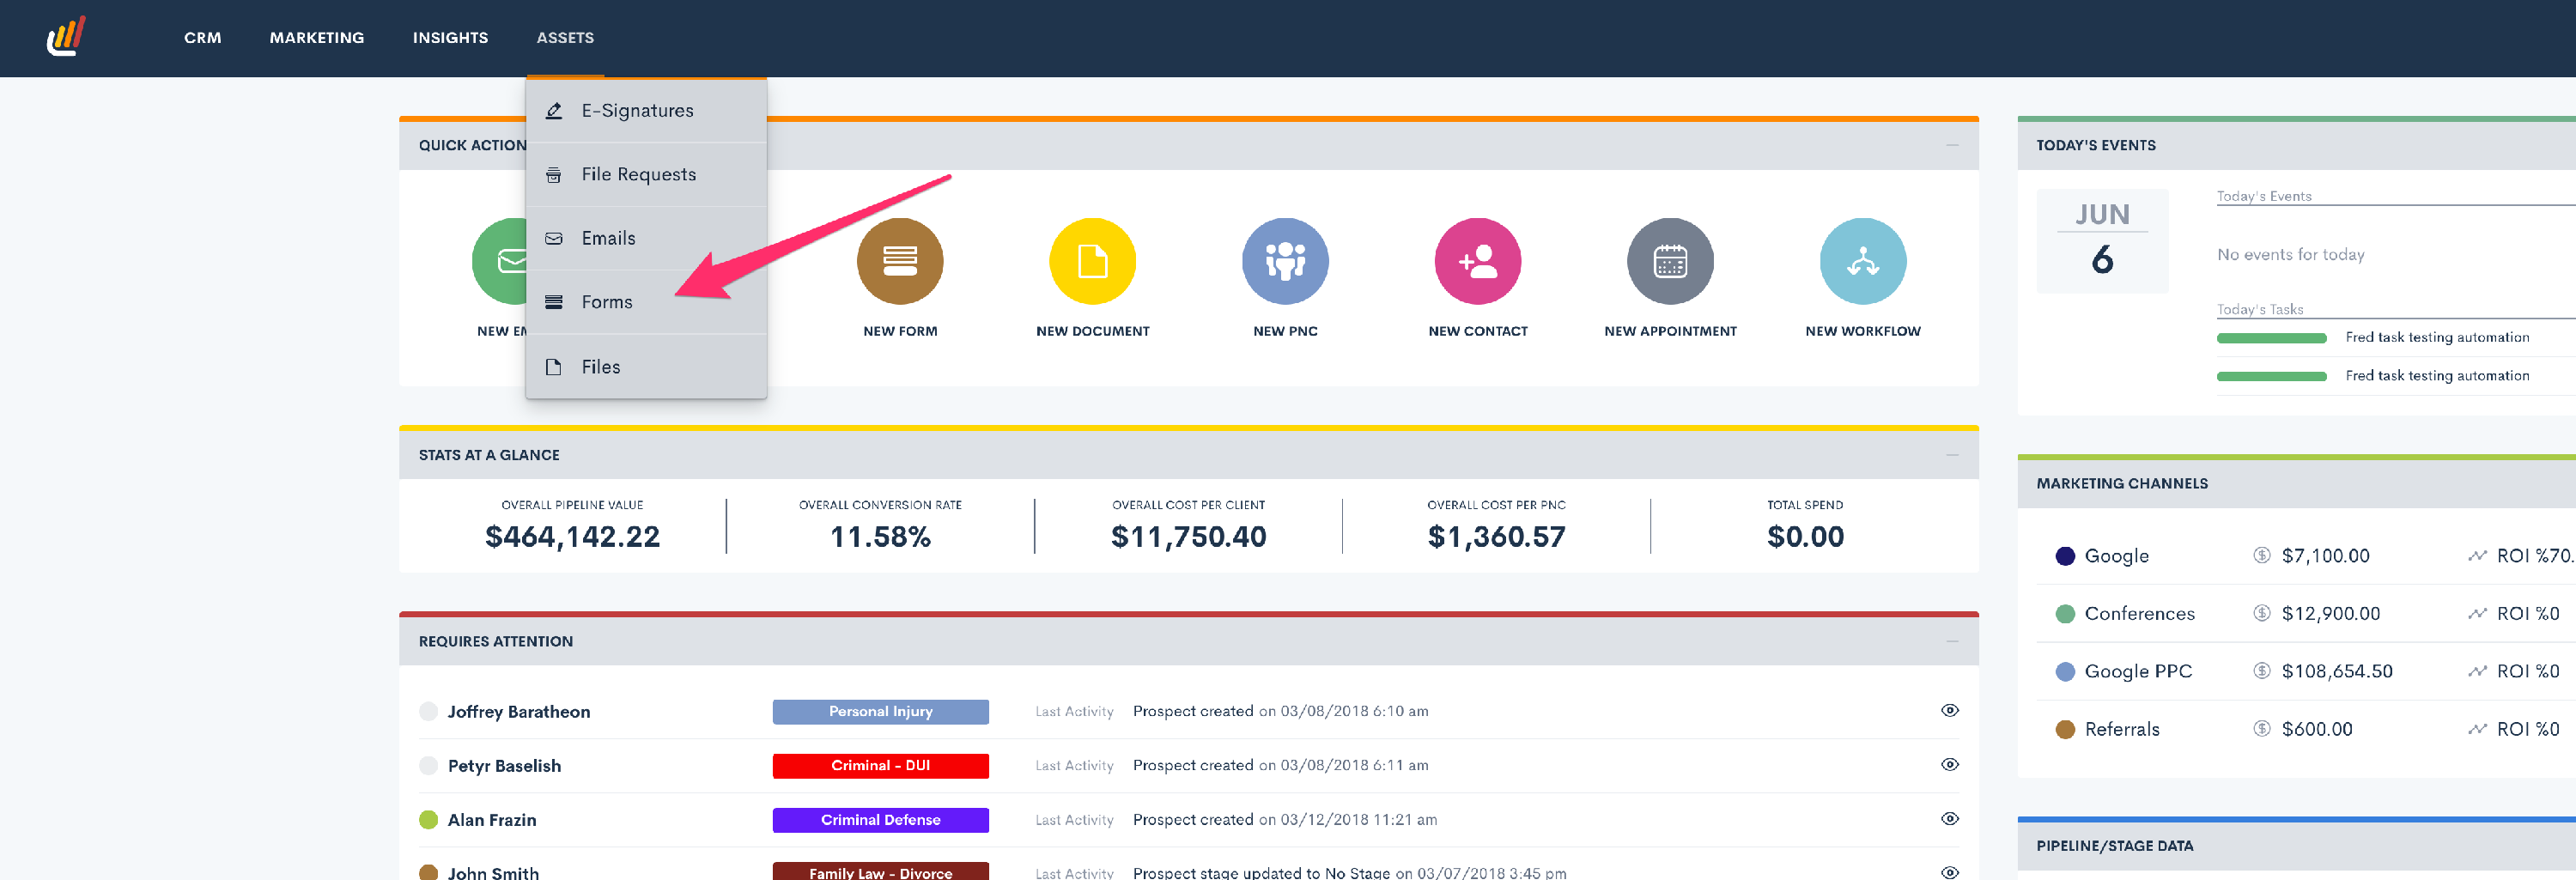View Joffrey Baratheon with eye icon
2576x880 pixels.
pos(1949,710)
